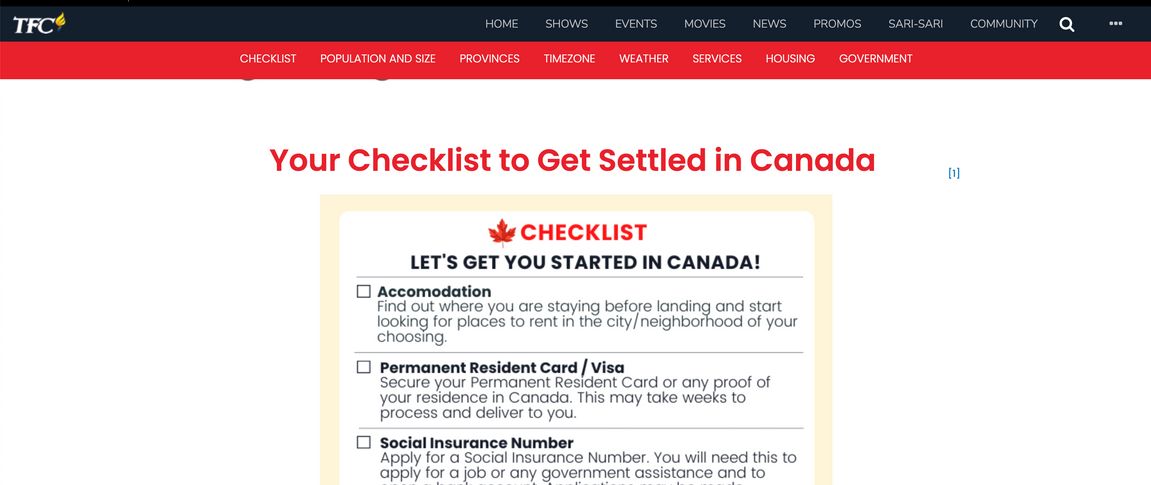The height and width of the screenshot is (485, 1151).
Task: Go to the Housing section
Action: pyautogui.click(x=790, y=59)
